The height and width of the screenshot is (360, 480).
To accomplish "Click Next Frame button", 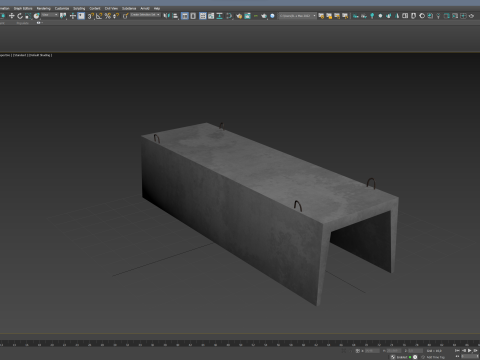I will click(x=476, y=351).
